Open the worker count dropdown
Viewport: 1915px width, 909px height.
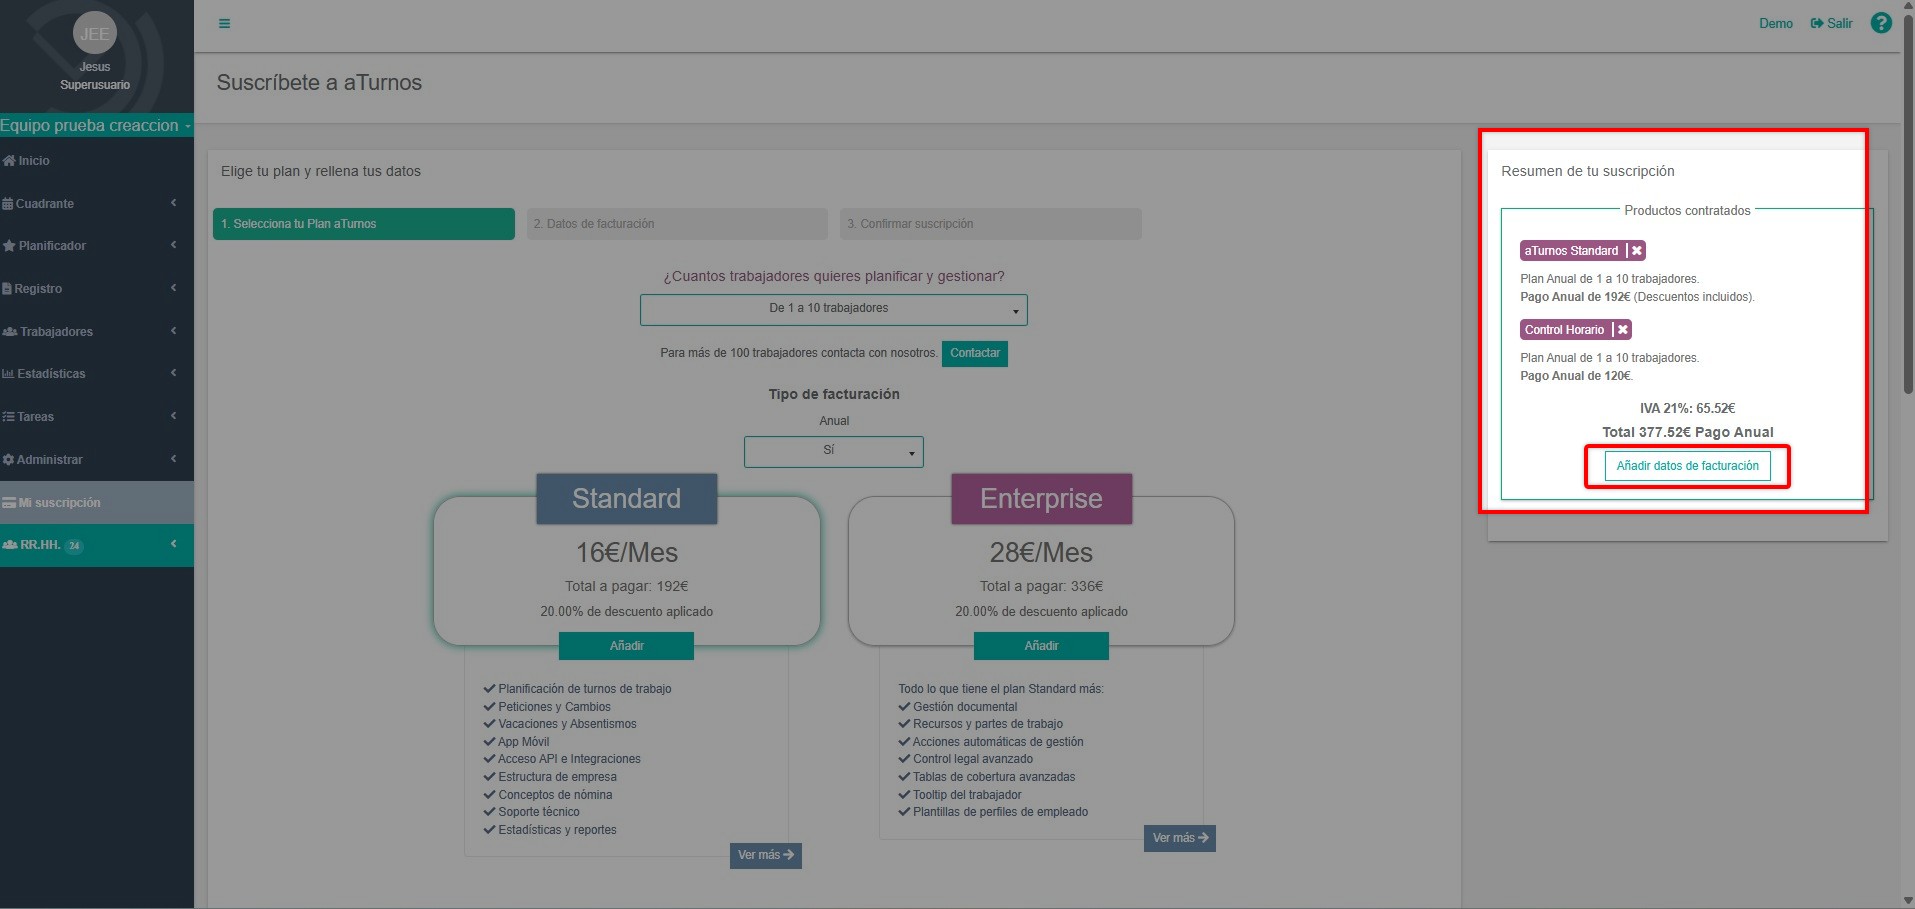pyautogui.click(x=833, y=309)
